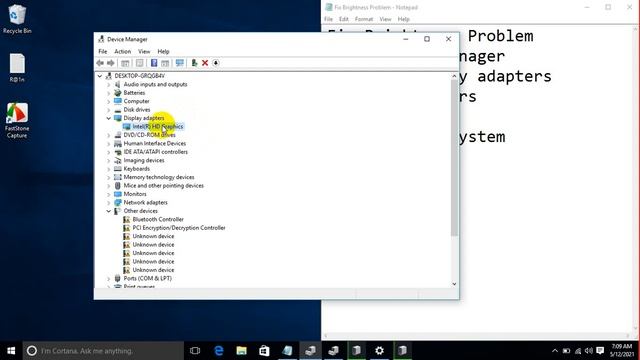The image size is (640, 360).
Task: Click the device tree scrollbar up arrow
Action: pyautogui.click(x=454, y=76)
